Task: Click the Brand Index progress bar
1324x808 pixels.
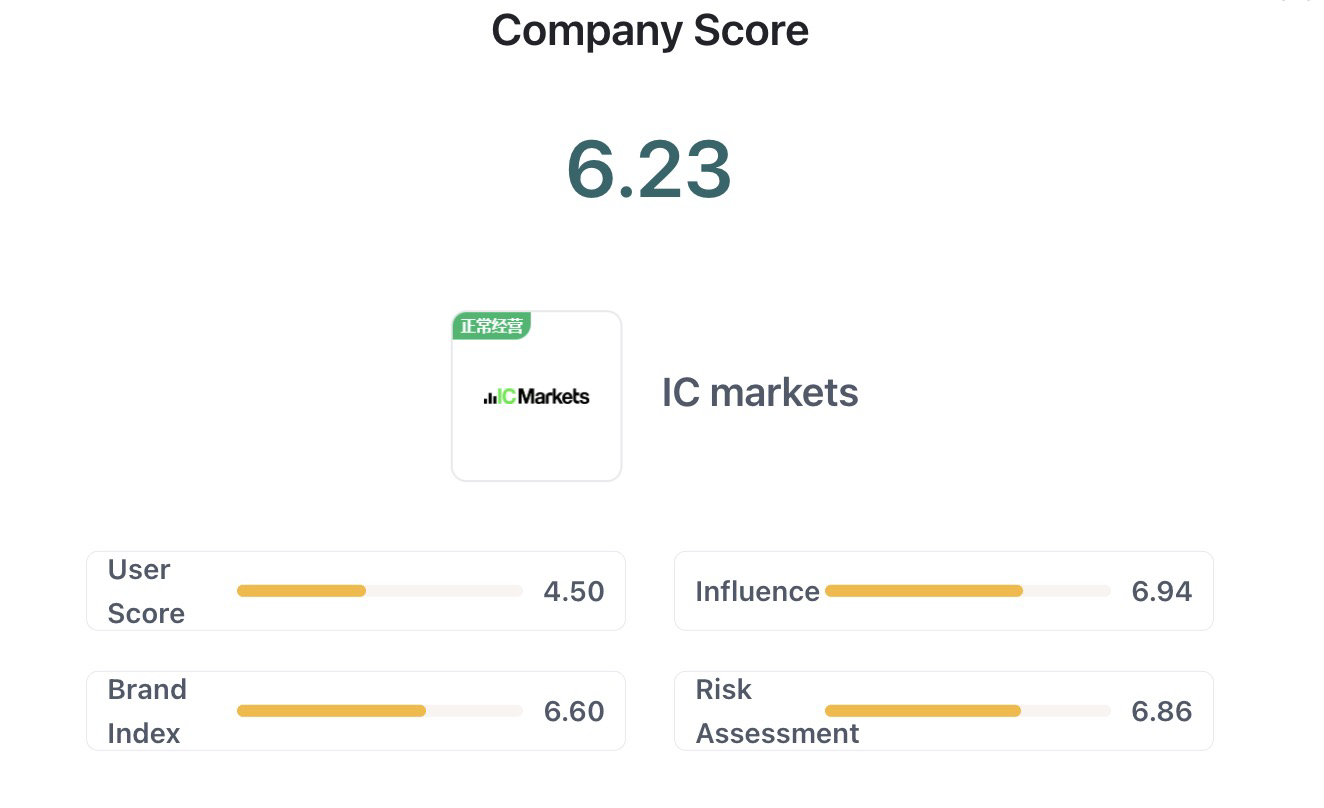Action: pyautogui.click(x=380, y=711)
